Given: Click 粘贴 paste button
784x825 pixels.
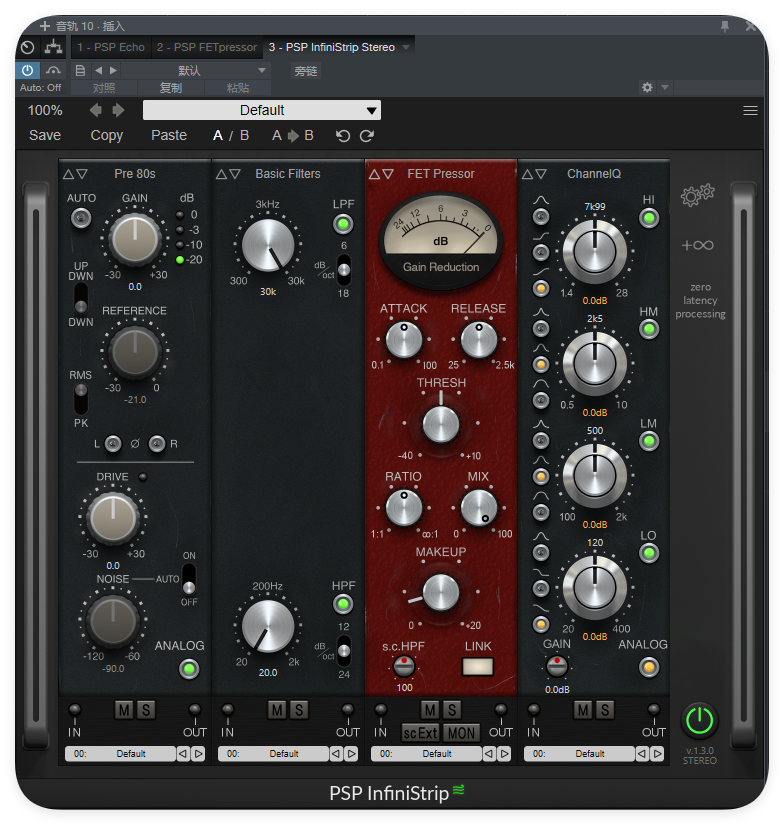Looking at the screenshot, I should [238, 88].
